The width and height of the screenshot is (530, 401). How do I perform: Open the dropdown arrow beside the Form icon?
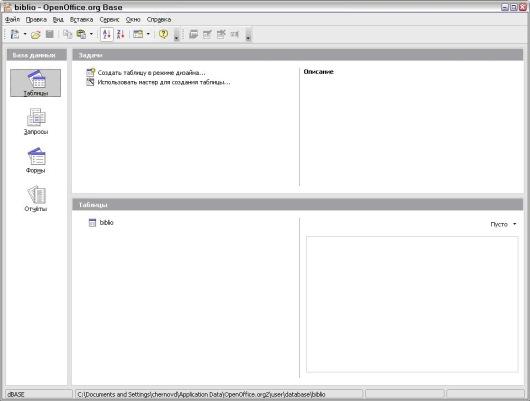coord(148,34)
